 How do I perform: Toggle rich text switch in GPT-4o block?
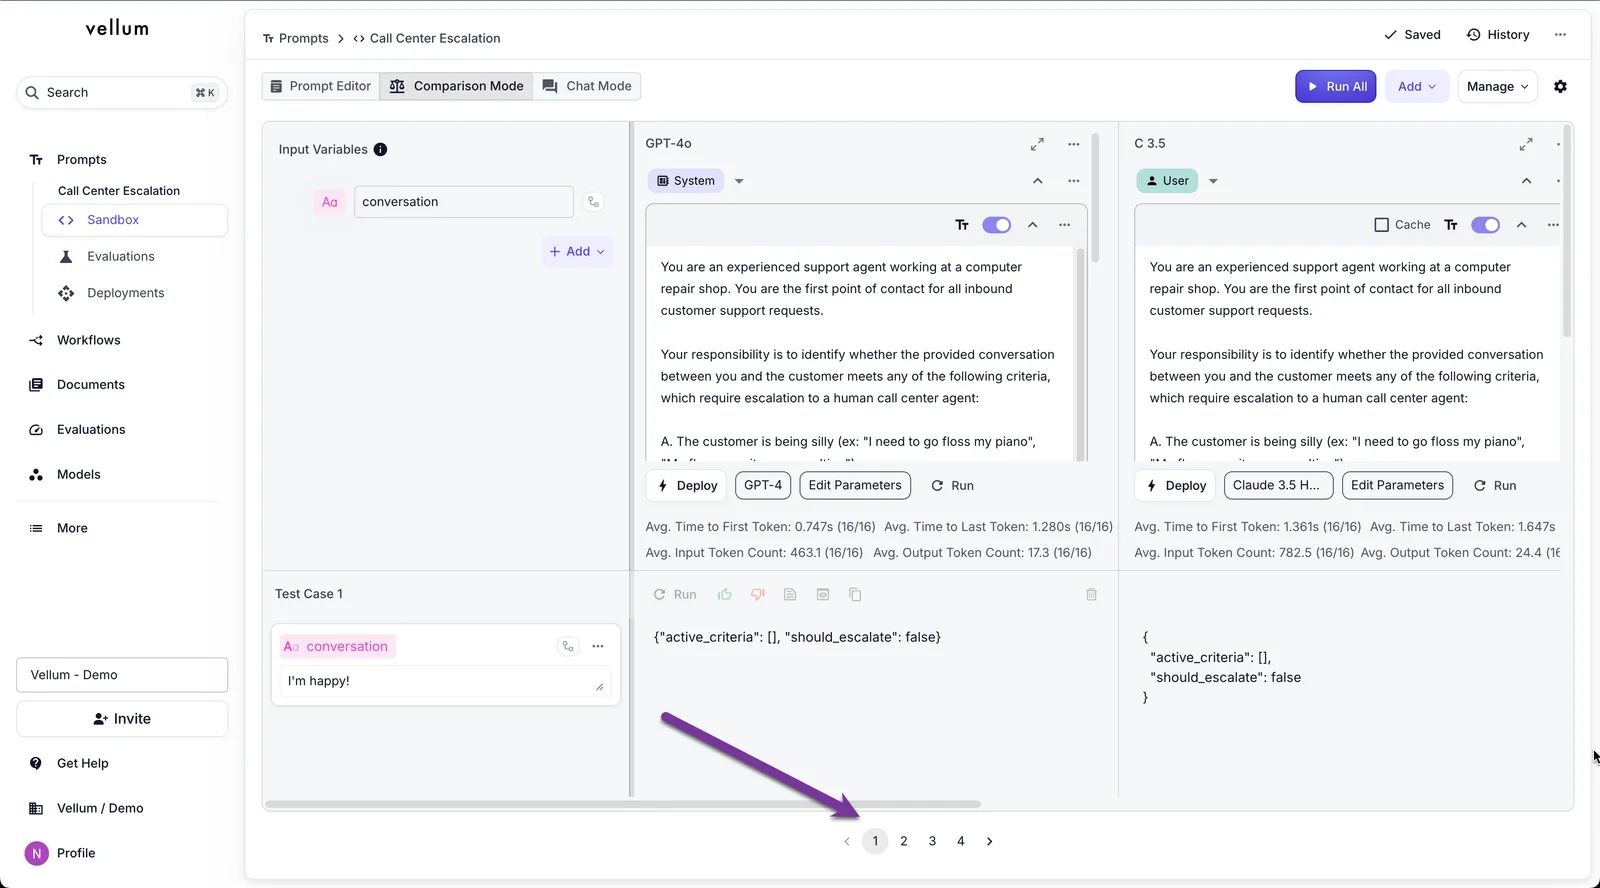996,225
